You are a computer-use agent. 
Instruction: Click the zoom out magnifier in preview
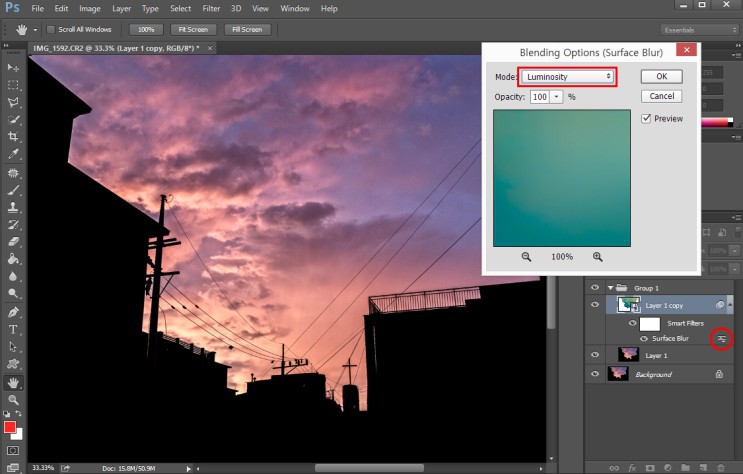click(x=526, y=257)
